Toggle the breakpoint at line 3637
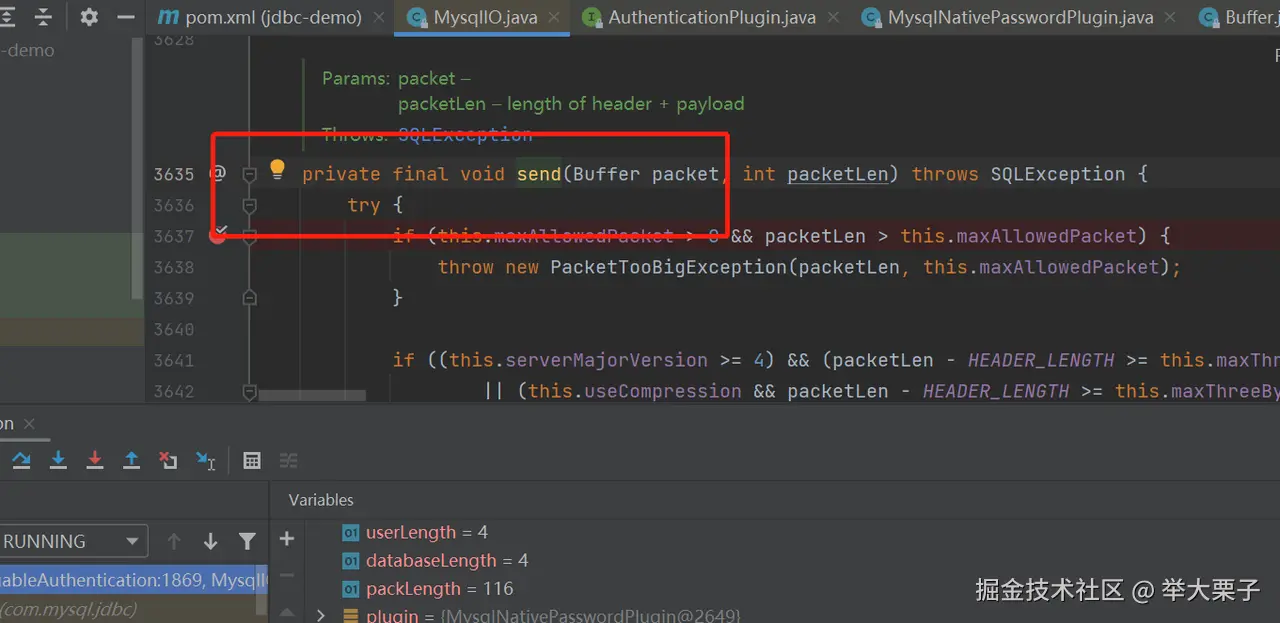Screen dimensions: 1280x623 click(x=217, y=236)
